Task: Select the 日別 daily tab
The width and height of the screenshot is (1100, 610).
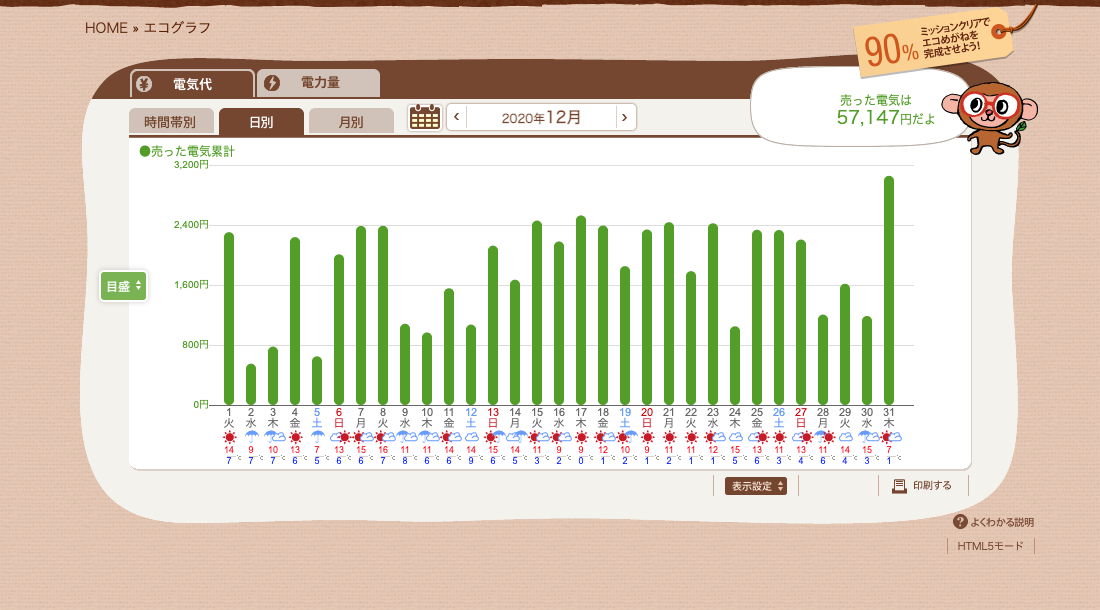Action: click(x=261, y=122)
